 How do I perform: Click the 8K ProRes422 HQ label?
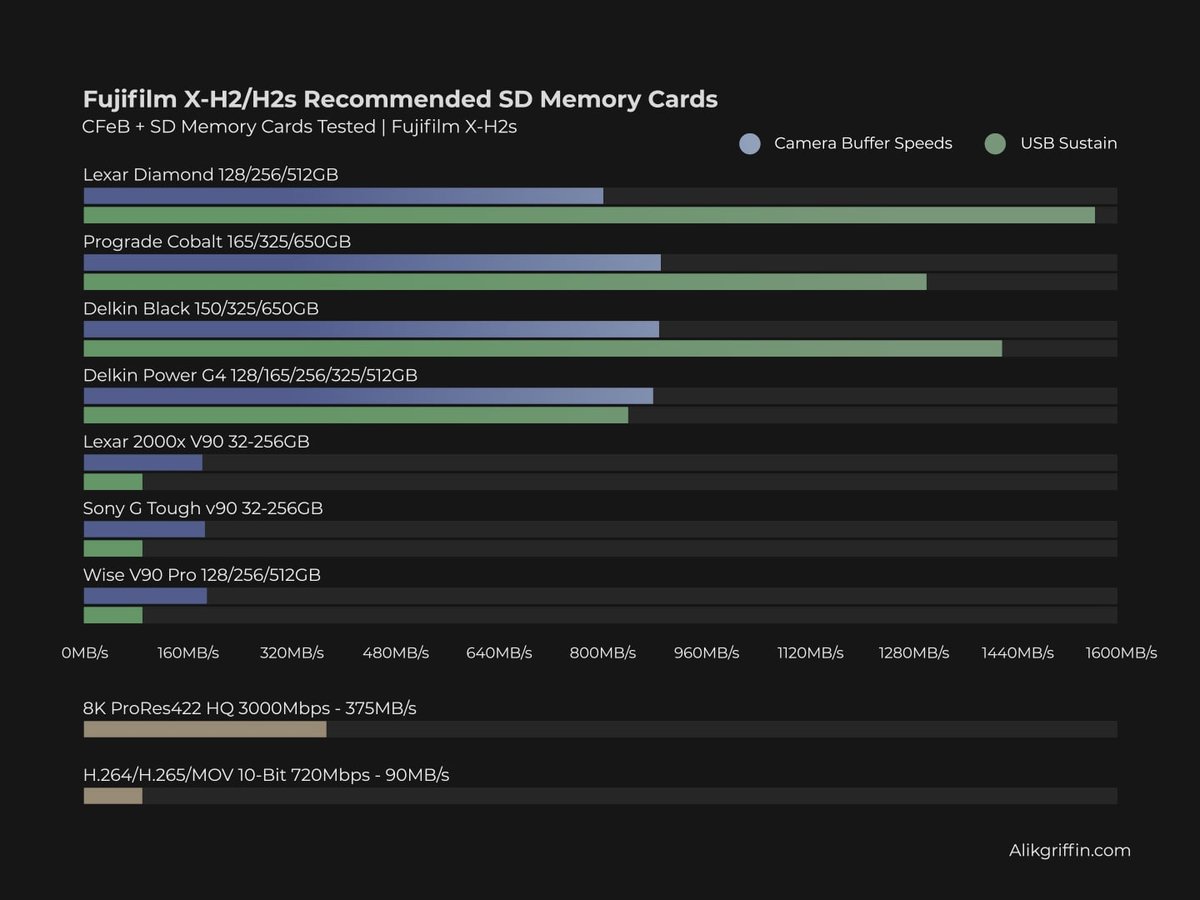point(249,708)
